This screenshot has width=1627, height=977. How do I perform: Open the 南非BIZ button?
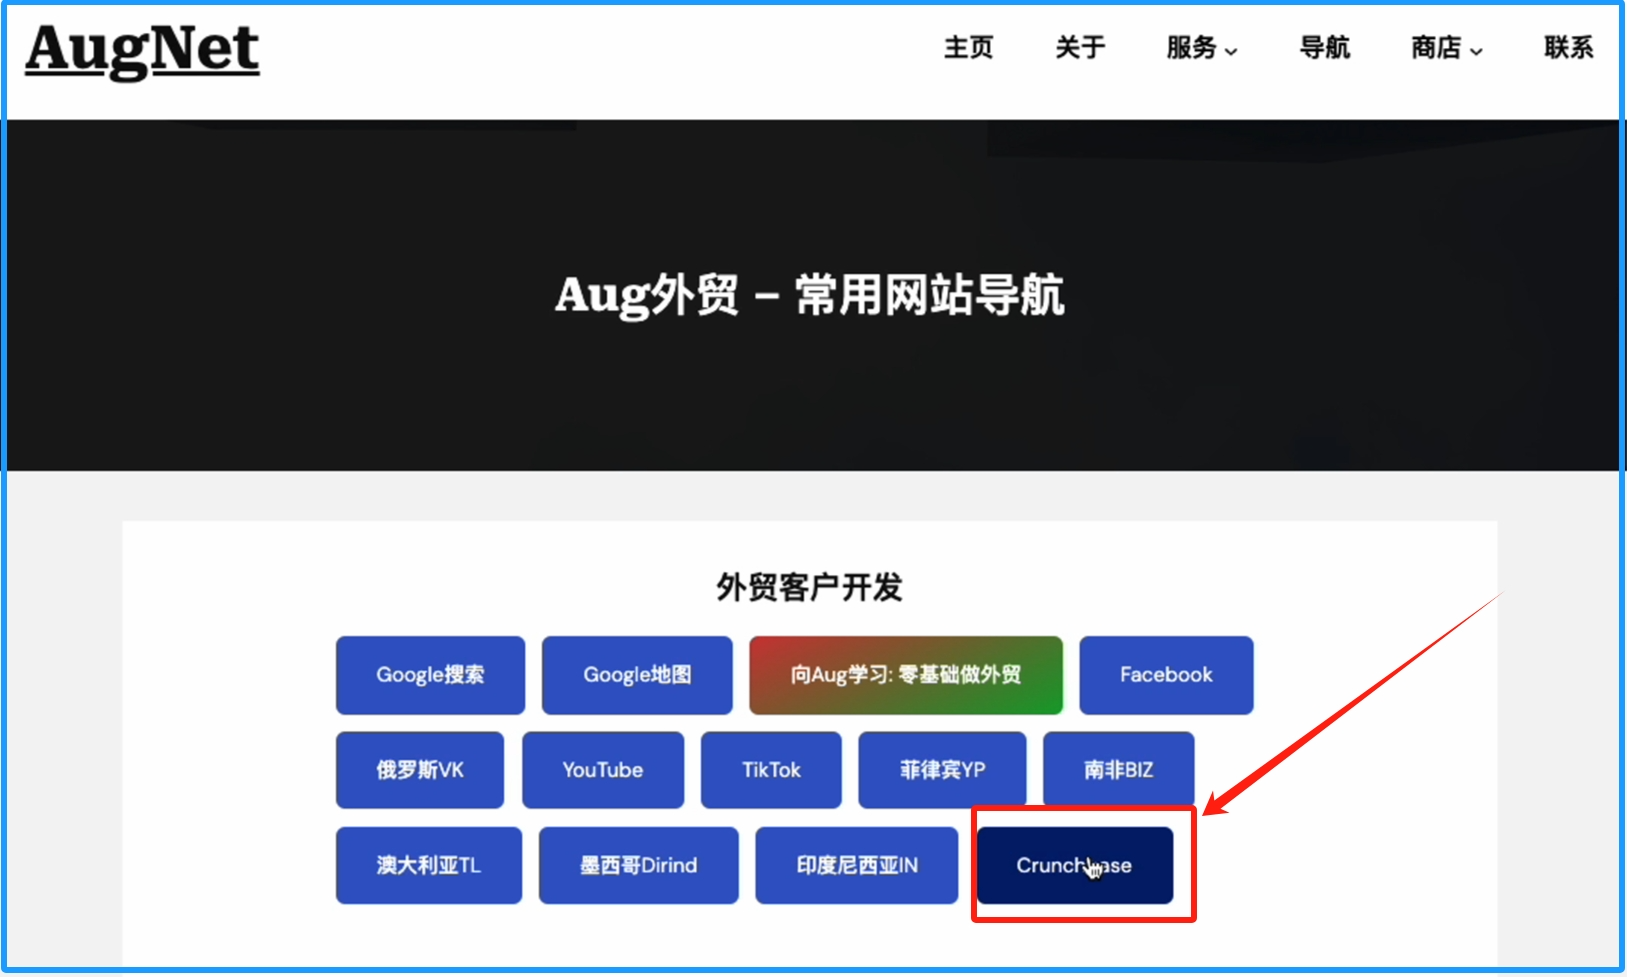[1118, 770]
